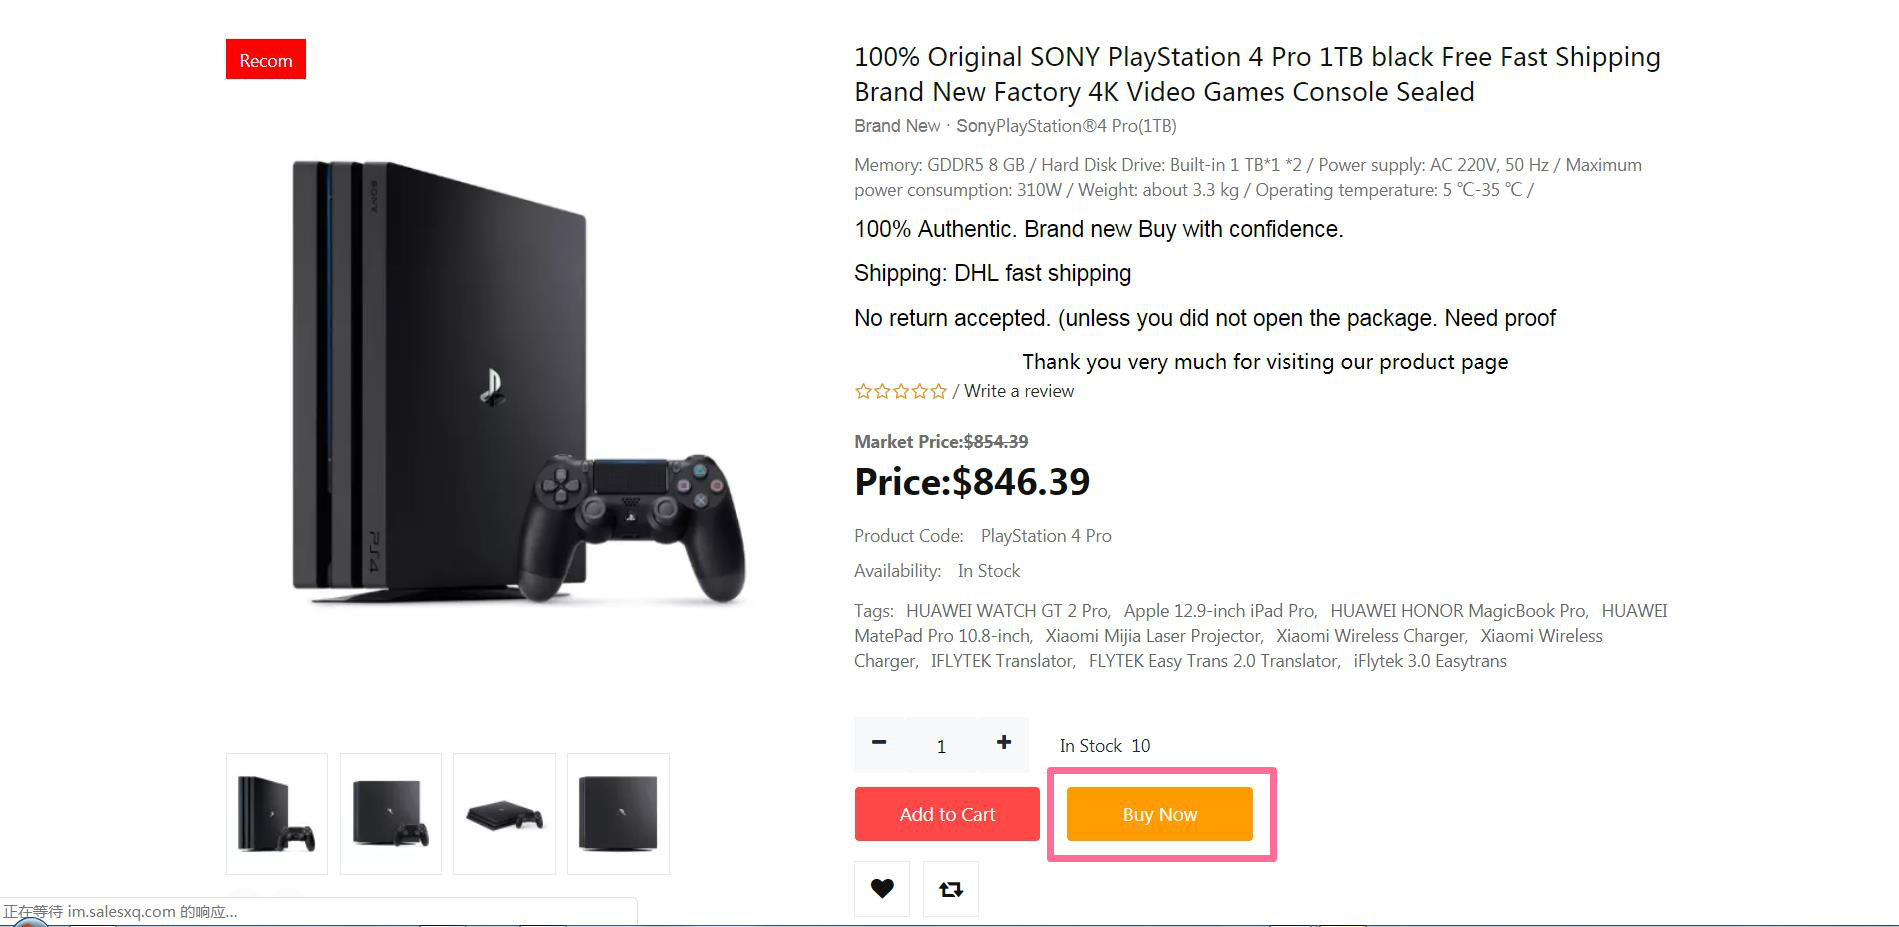Open the iFlytek 3.0 Easytrans tag
The height and width of the screenshot is (927, 1899).
pos(1429,661)
